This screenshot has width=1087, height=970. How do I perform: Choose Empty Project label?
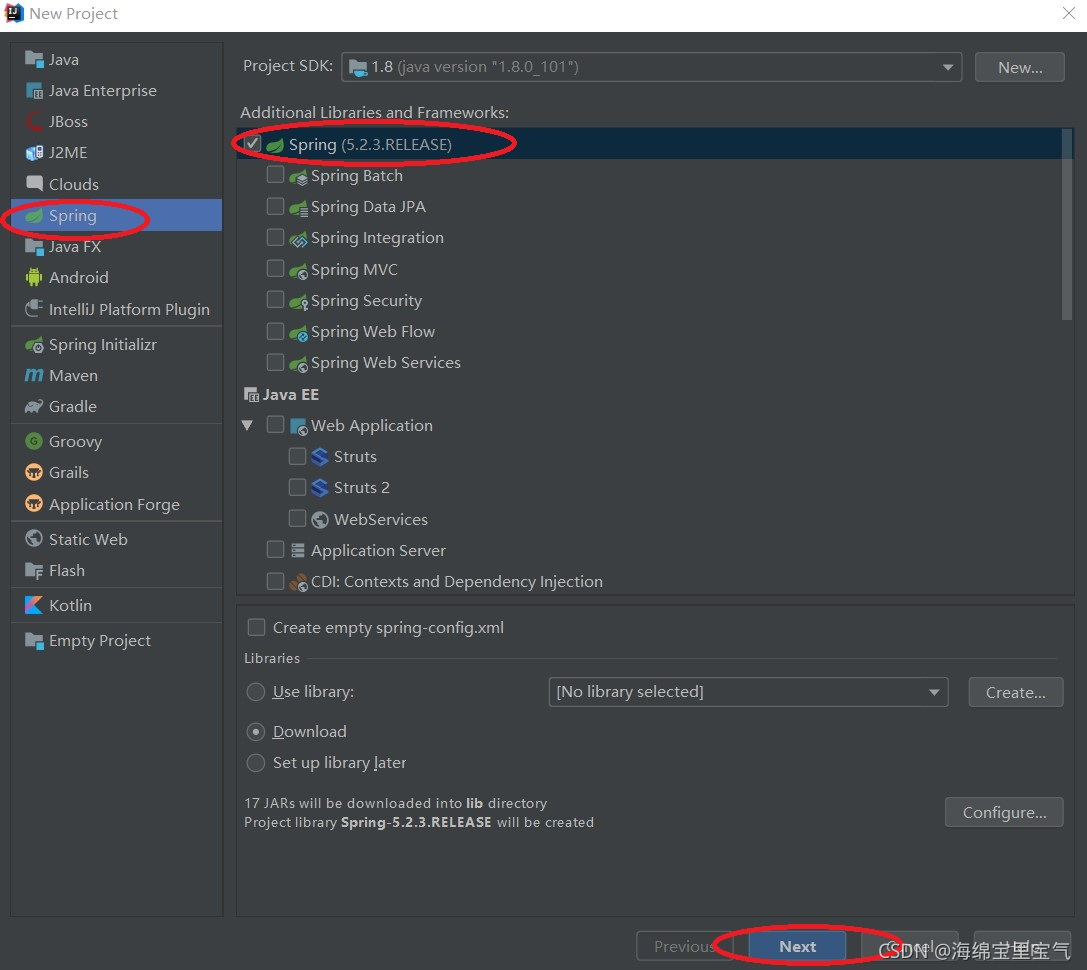100,641
